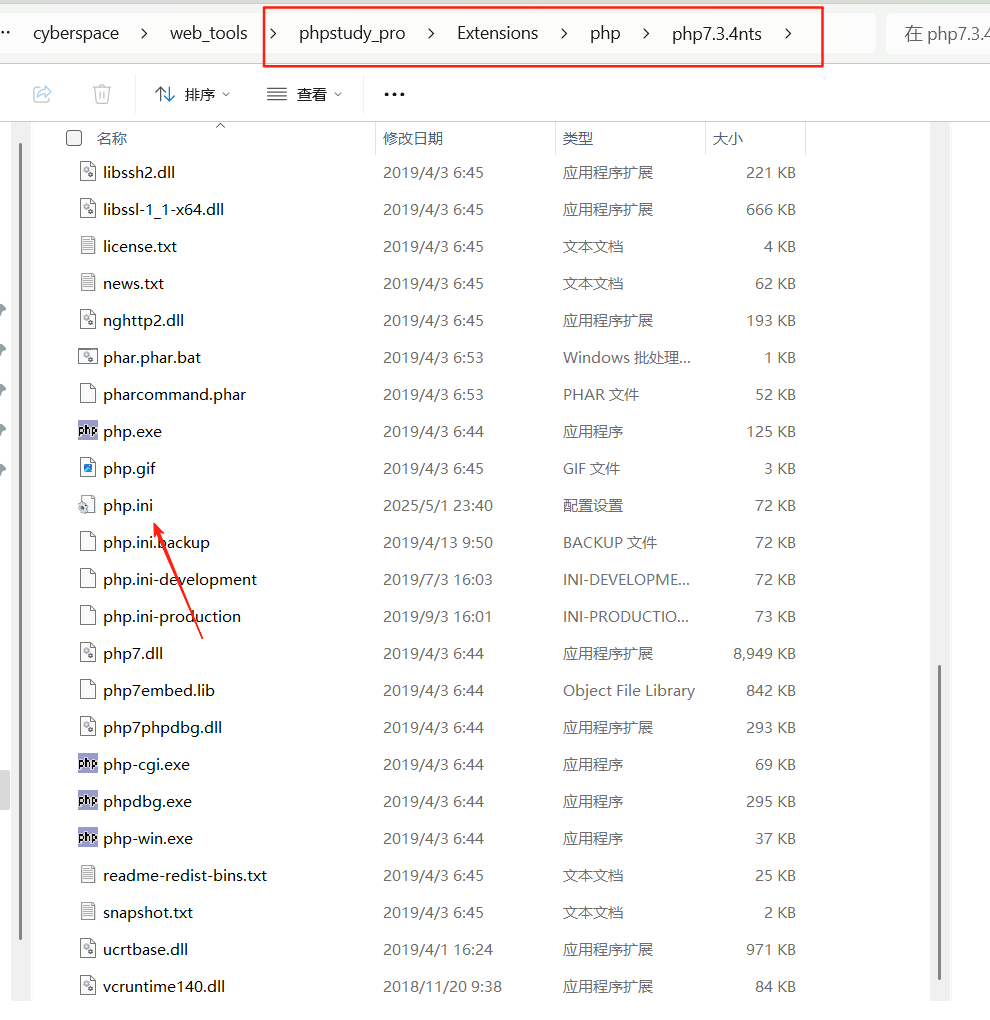Screen dimensions: 990x1020
Task: Select the file name php.ini
Action: pos(128,505)
